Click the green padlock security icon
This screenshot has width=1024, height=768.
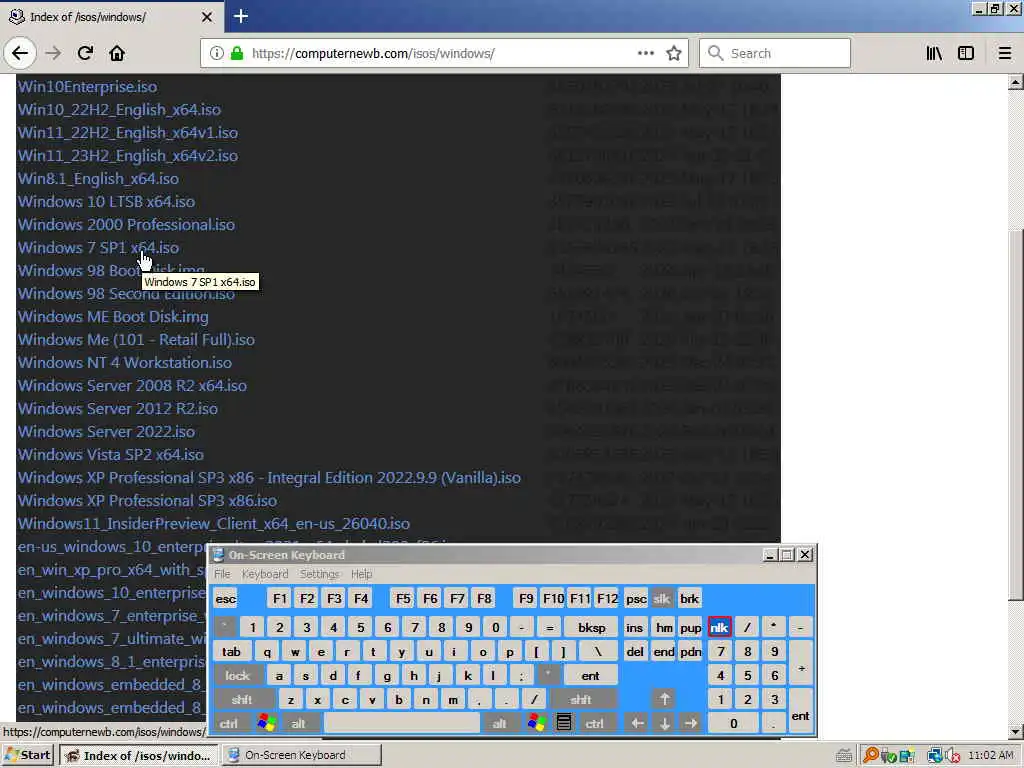(236, 54)
